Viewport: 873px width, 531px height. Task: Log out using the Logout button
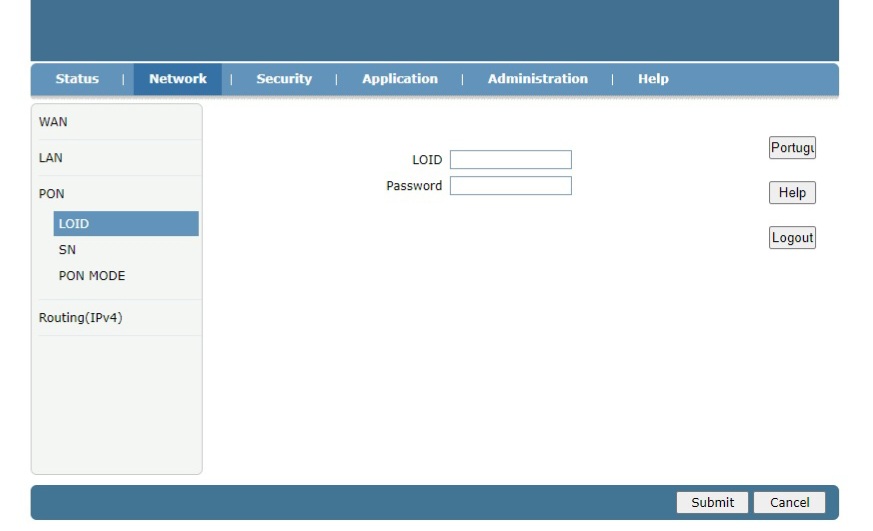pyautogui.click(x=792, y=238)
